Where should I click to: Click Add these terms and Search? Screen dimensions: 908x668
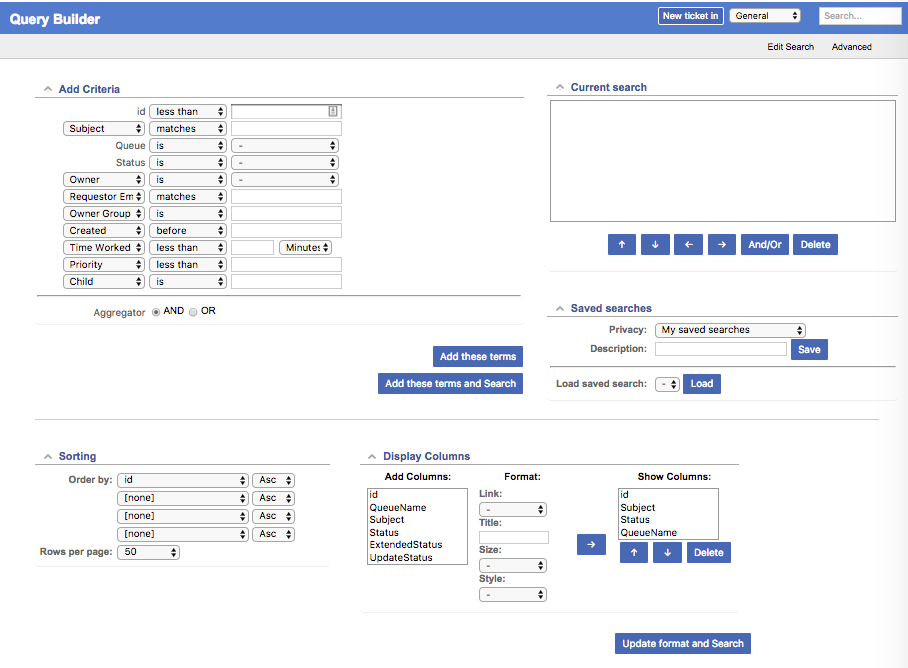[450, 383]
